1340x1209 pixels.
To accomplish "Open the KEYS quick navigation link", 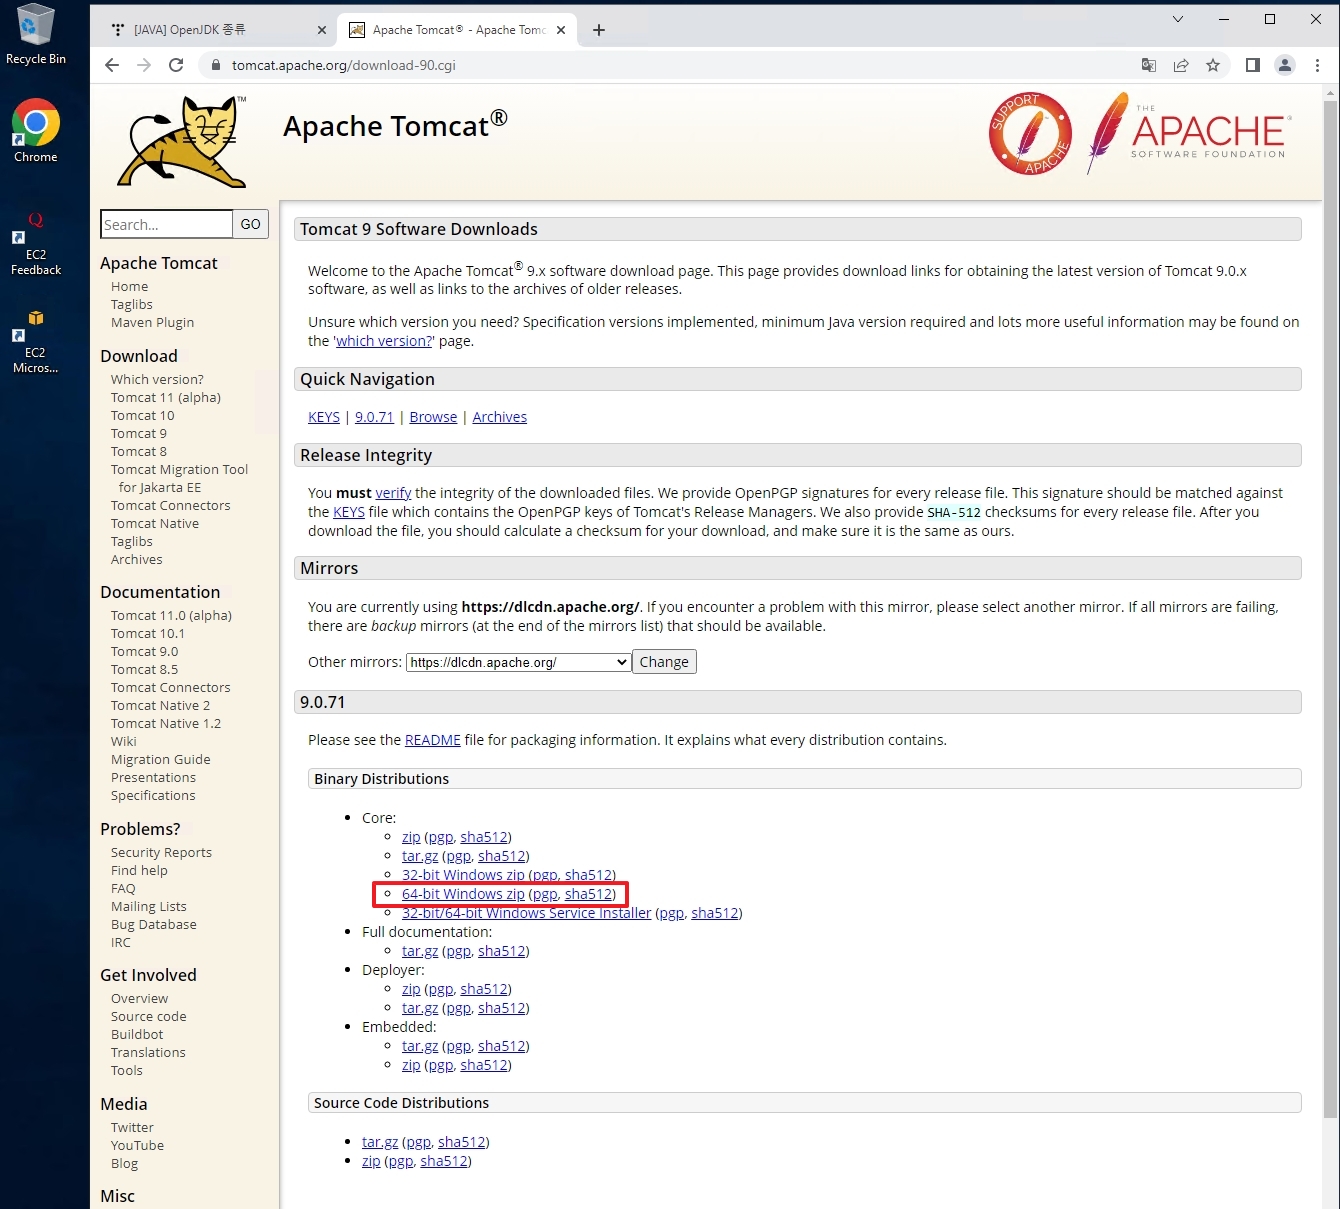I will (324, 417).
